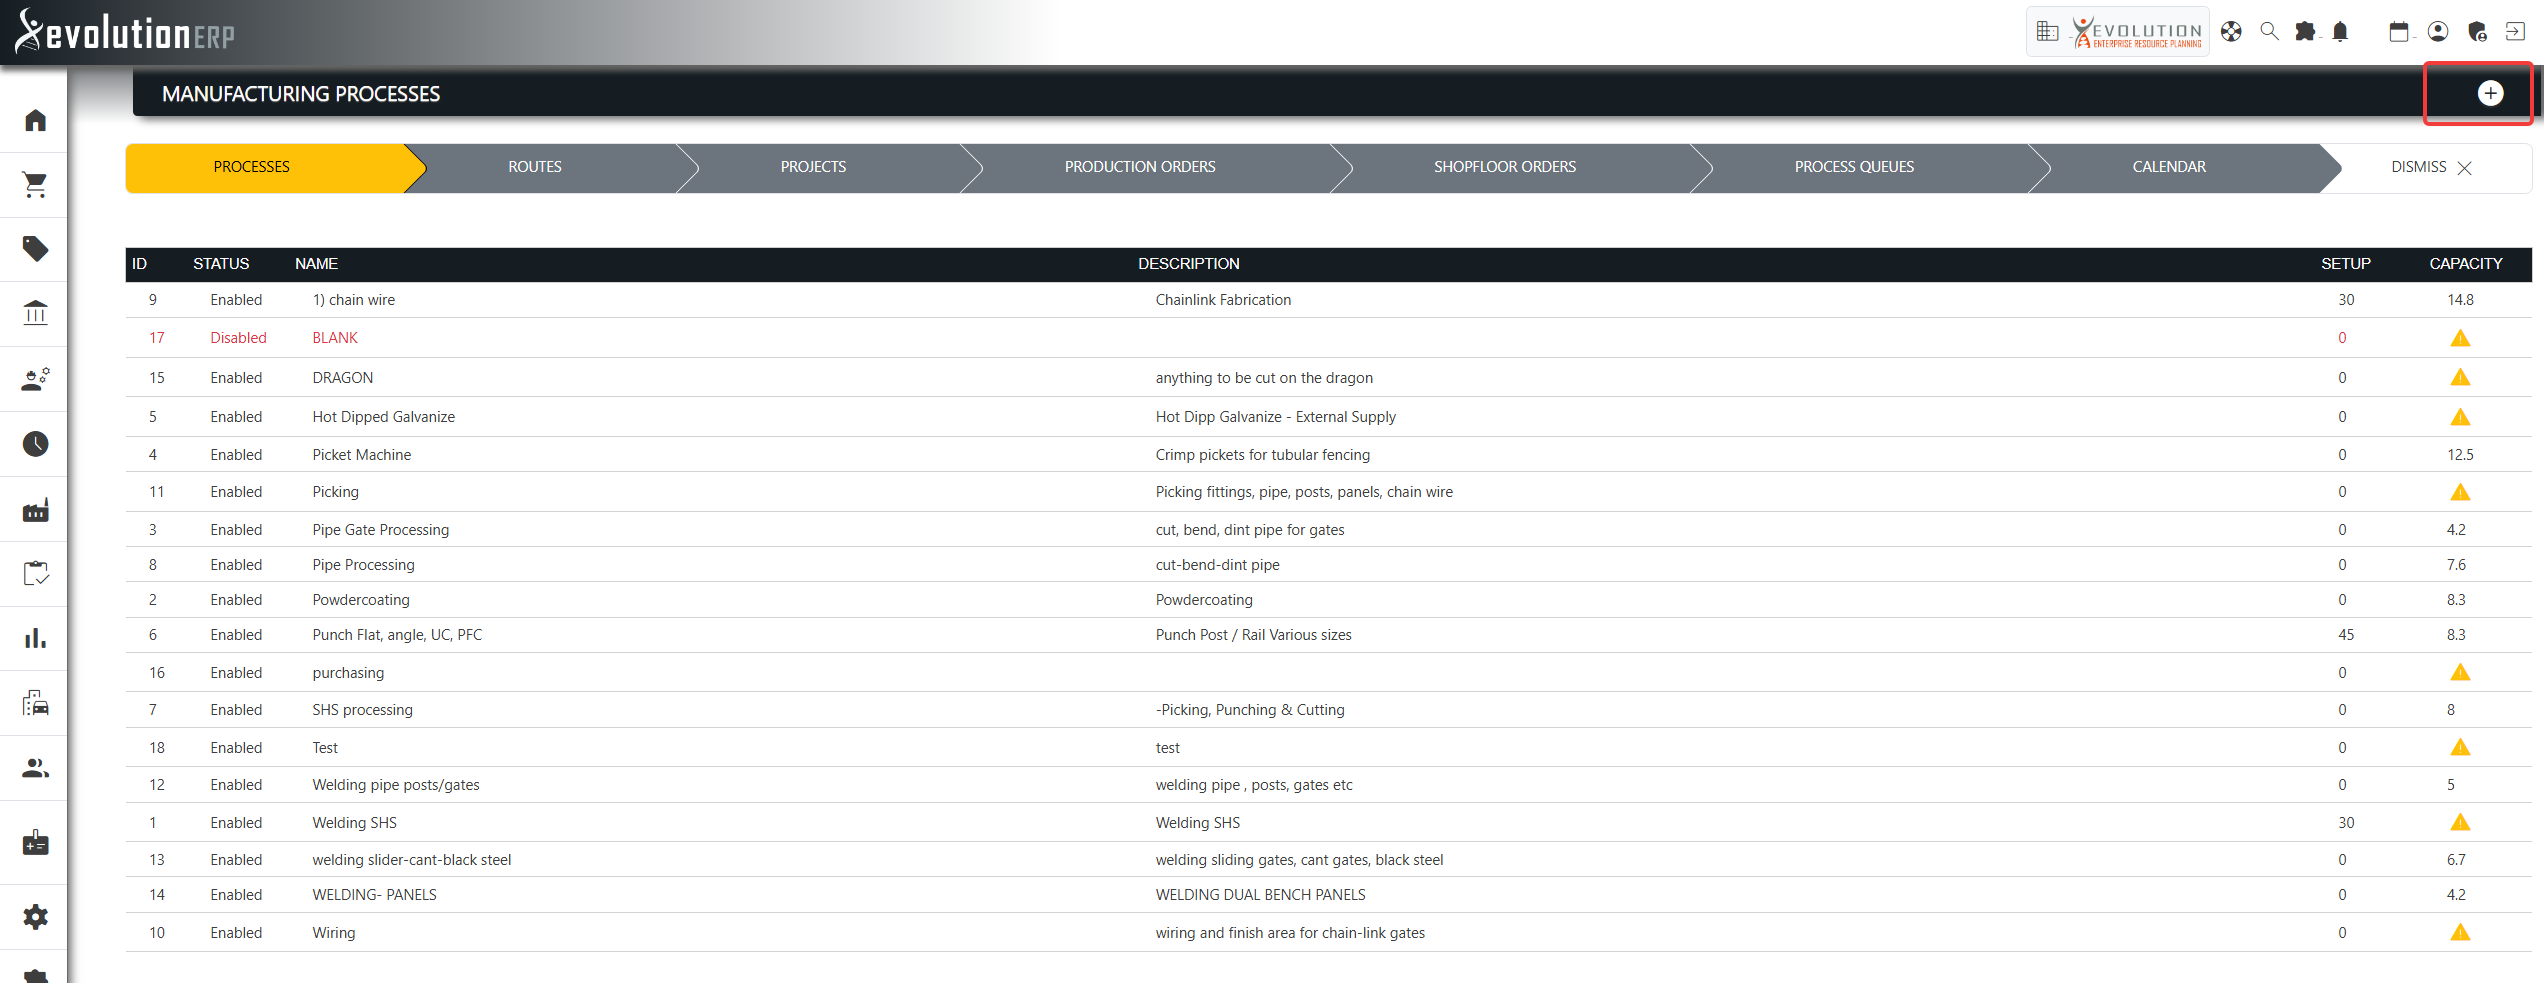Open the SHS processing row
Screen dimensions: 2544x983
click(1328, 710)
